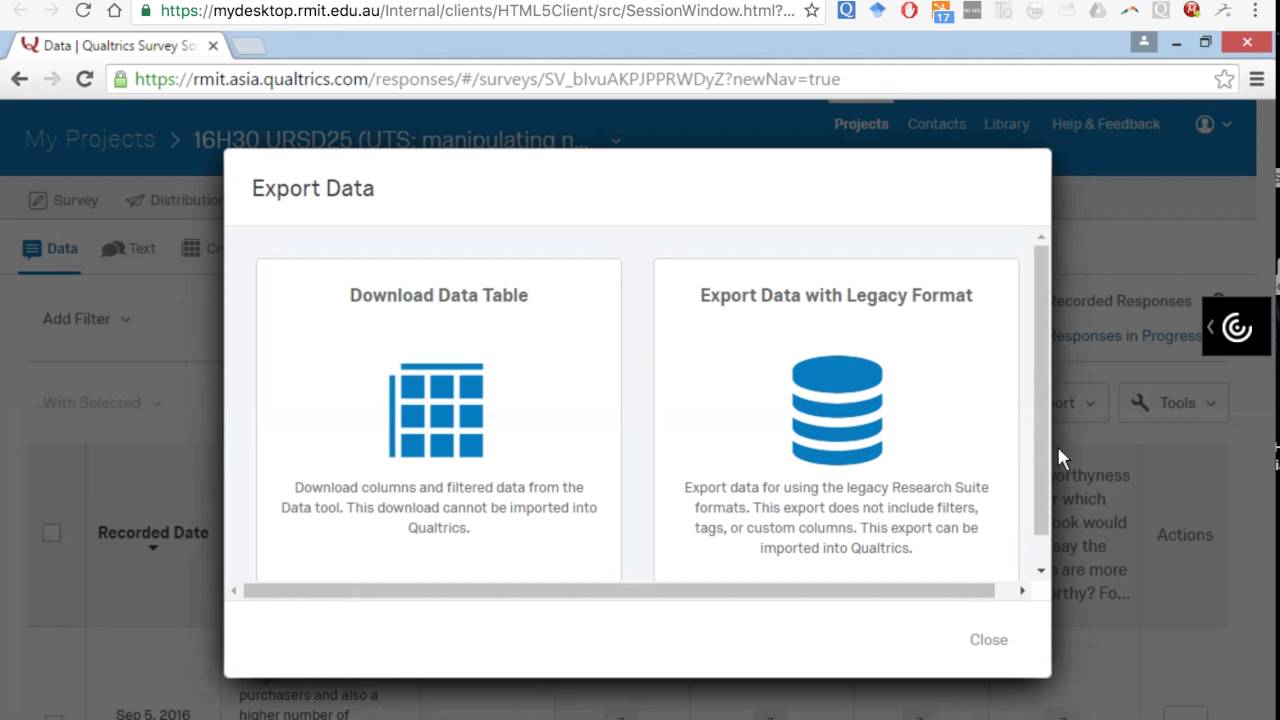Click Chrome user profile icon
The width and height of the screenshot is (1280, 720).
[1144, 42]
